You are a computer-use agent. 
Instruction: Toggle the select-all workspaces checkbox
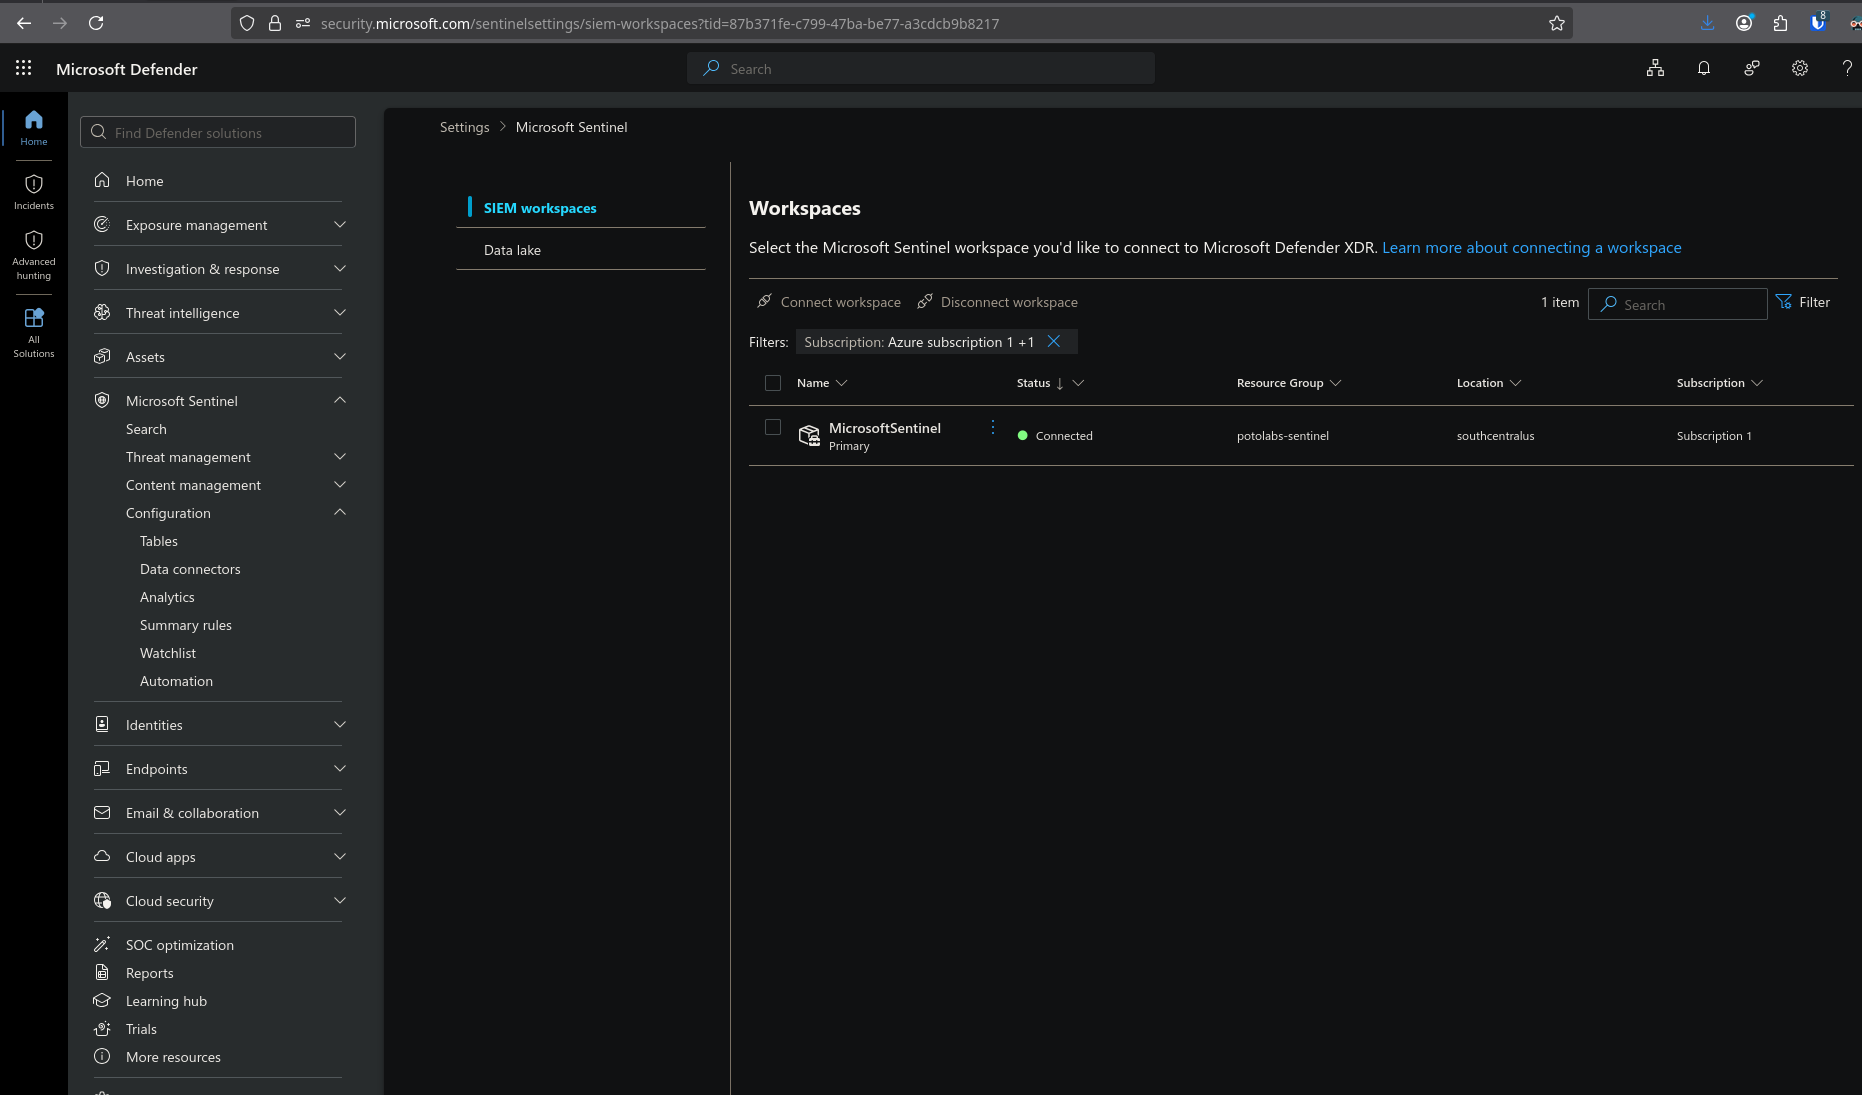click(773, 383)
